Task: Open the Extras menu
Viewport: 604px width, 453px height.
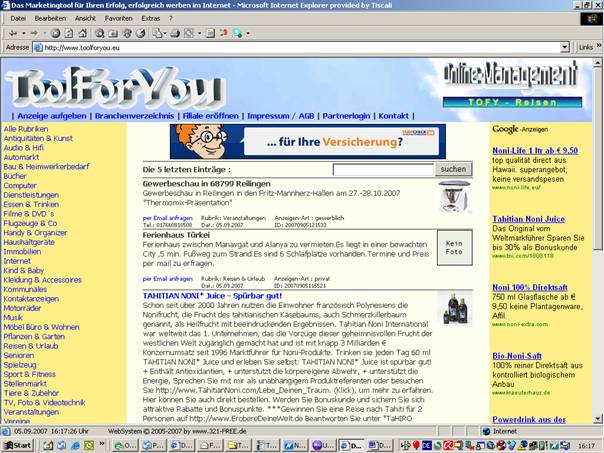Action: pos(150,18)
